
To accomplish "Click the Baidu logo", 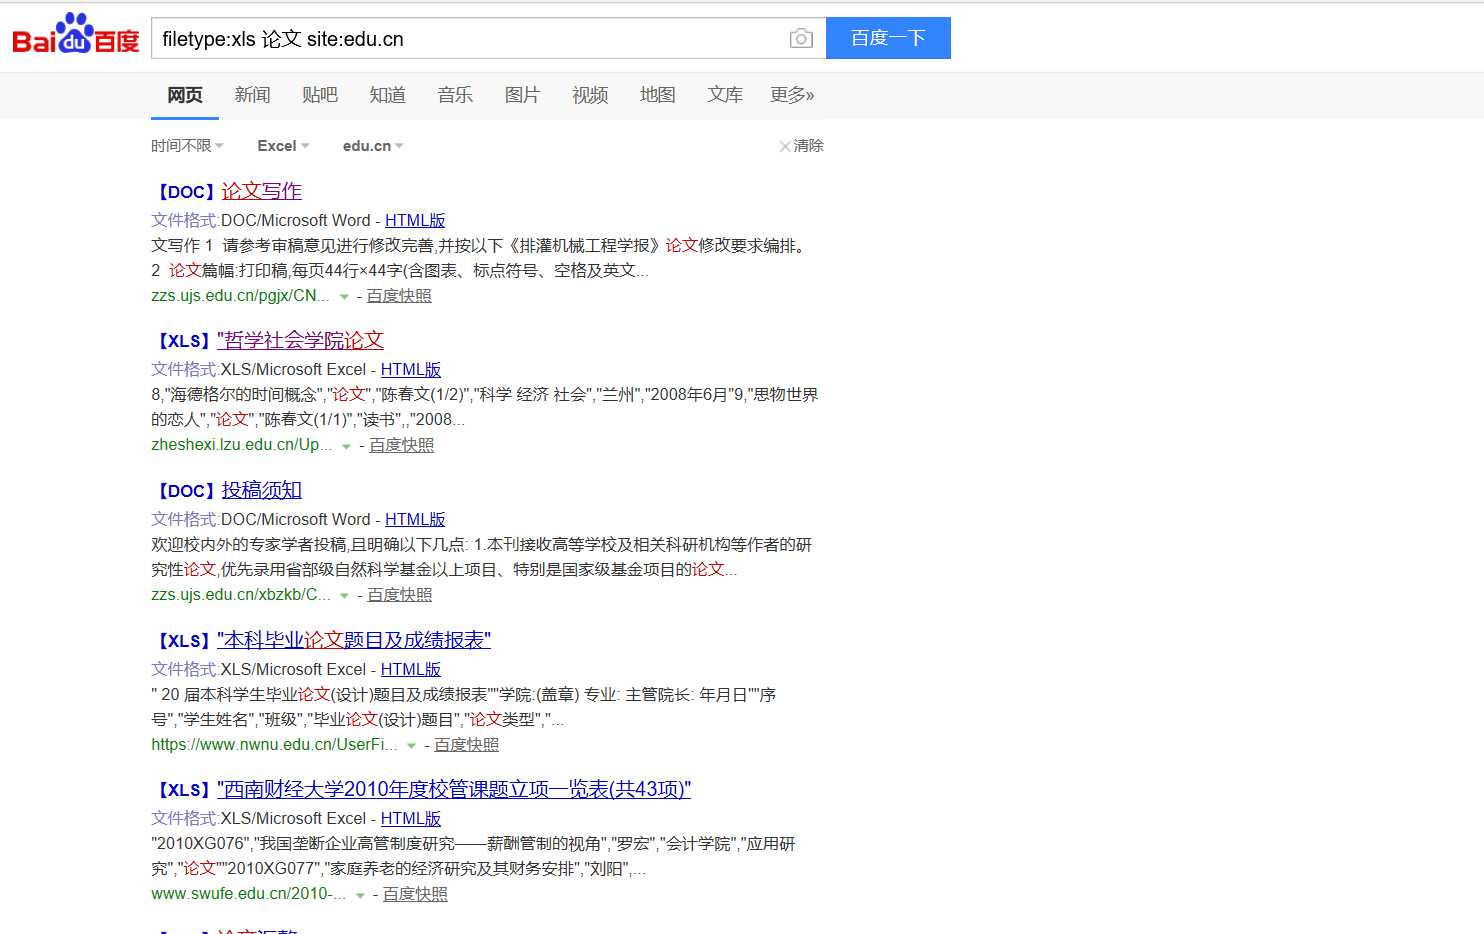I will point(76,35).
